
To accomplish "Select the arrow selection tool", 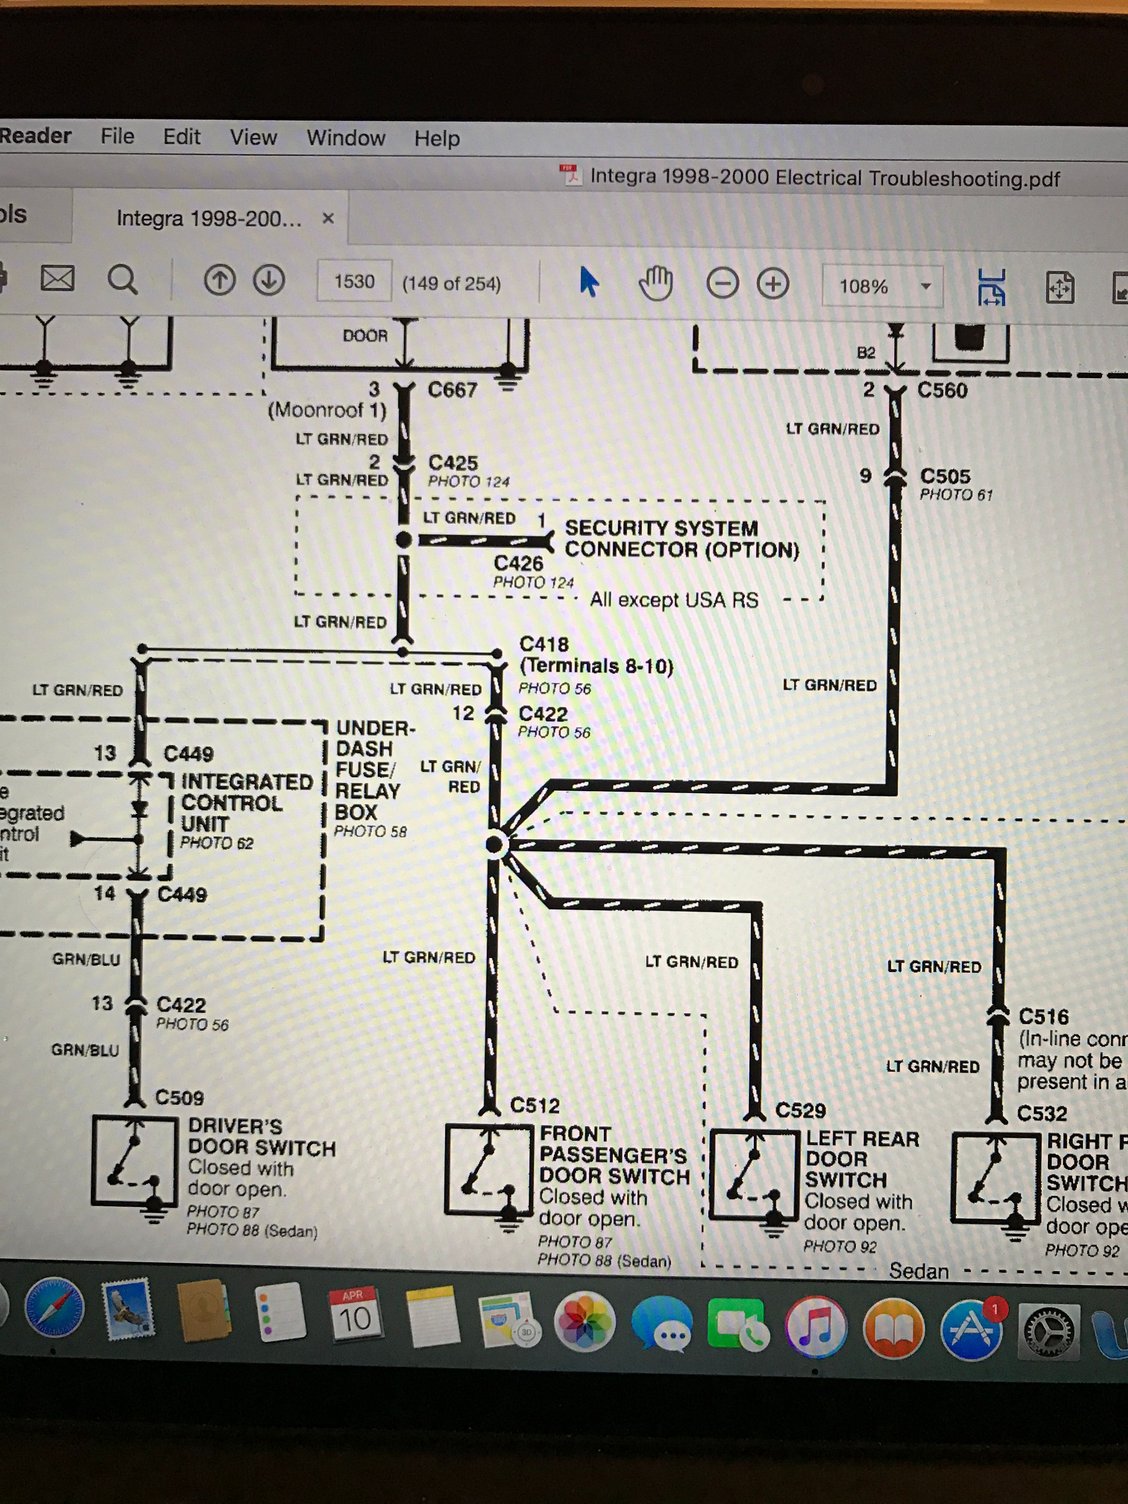I will click(x=589, y=283).
